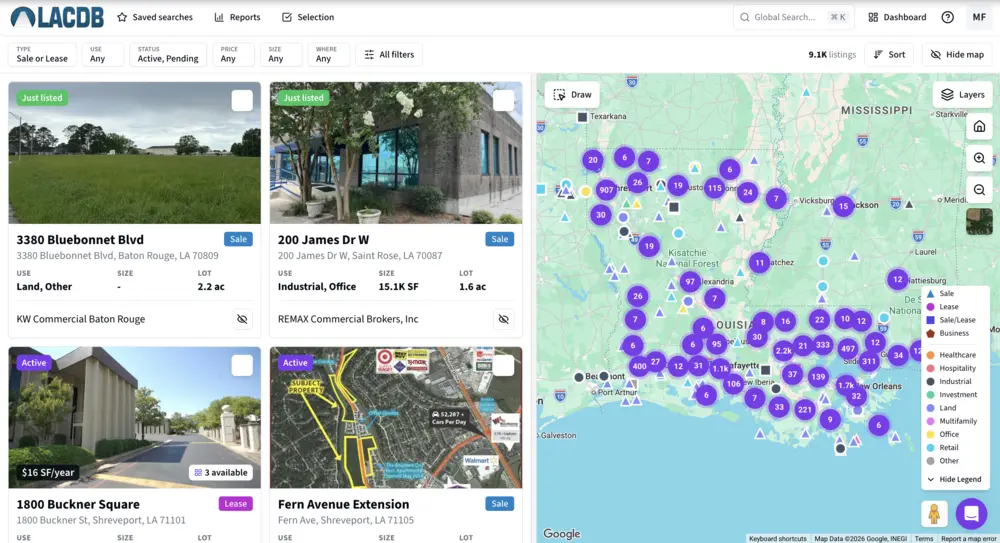
Task: Hide the map panel
Action: pos(957,54)
